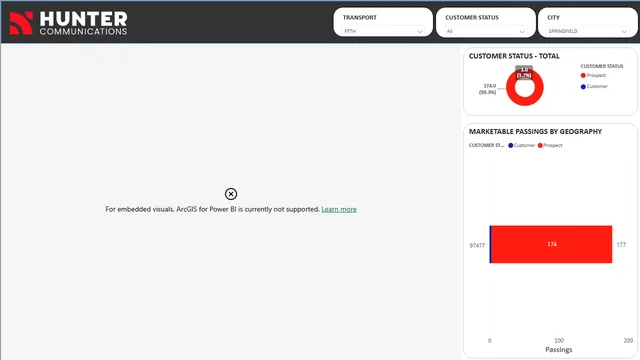
Task: Click the Marketable Passings by Geography title
Action: click(x=535, y=131)
